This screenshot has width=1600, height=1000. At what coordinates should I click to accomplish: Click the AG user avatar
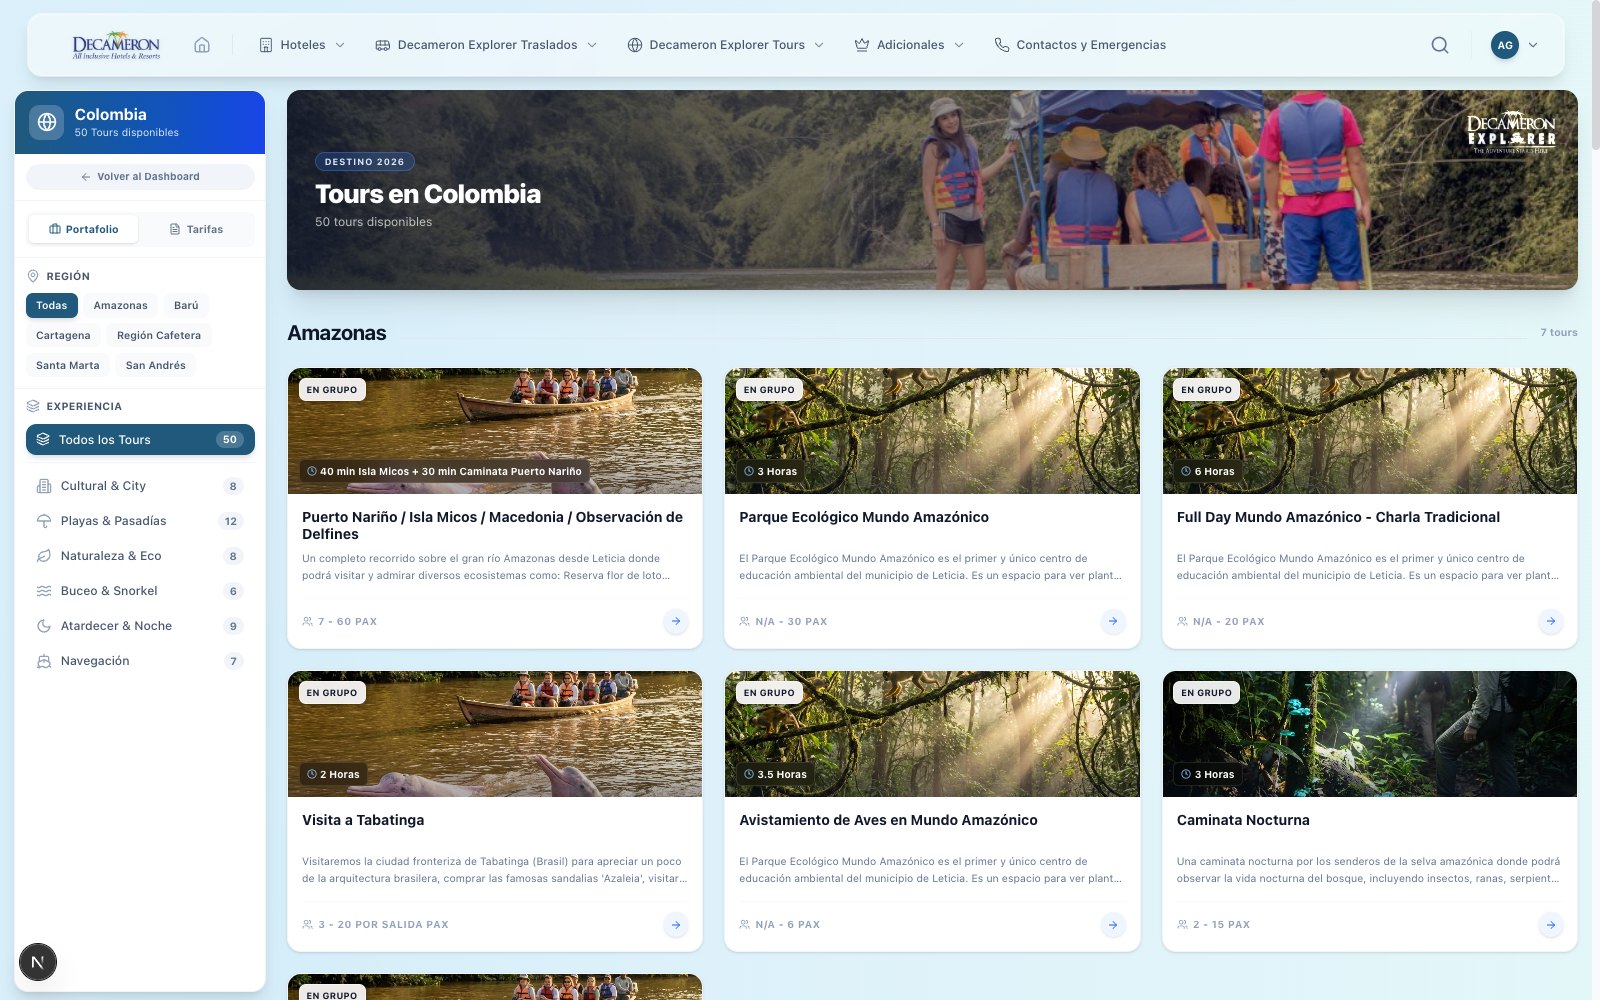coord(1504,45)
